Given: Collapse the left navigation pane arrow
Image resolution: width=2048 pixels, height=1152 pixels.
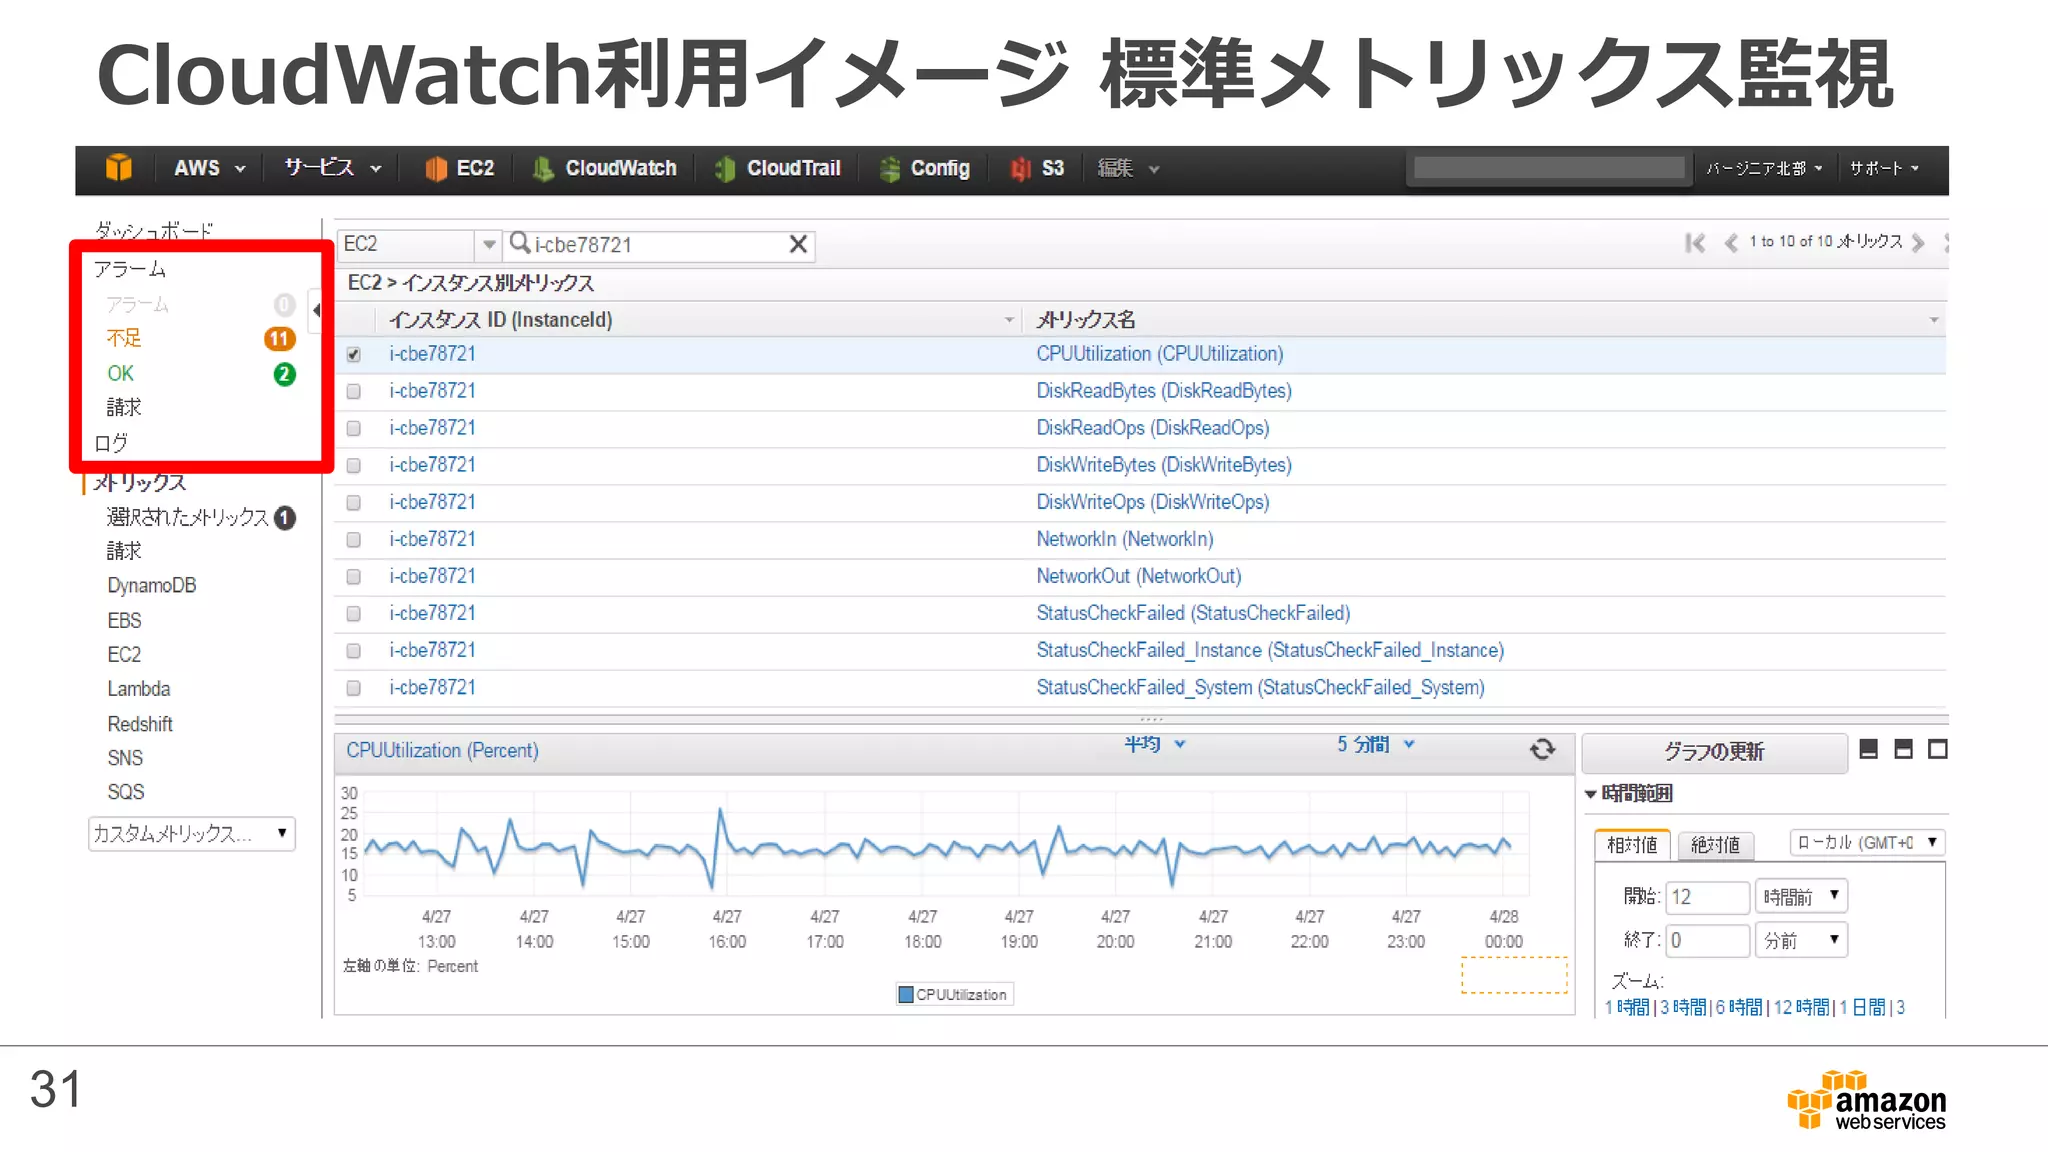Looking at the screenshot, I should (316, 310).
